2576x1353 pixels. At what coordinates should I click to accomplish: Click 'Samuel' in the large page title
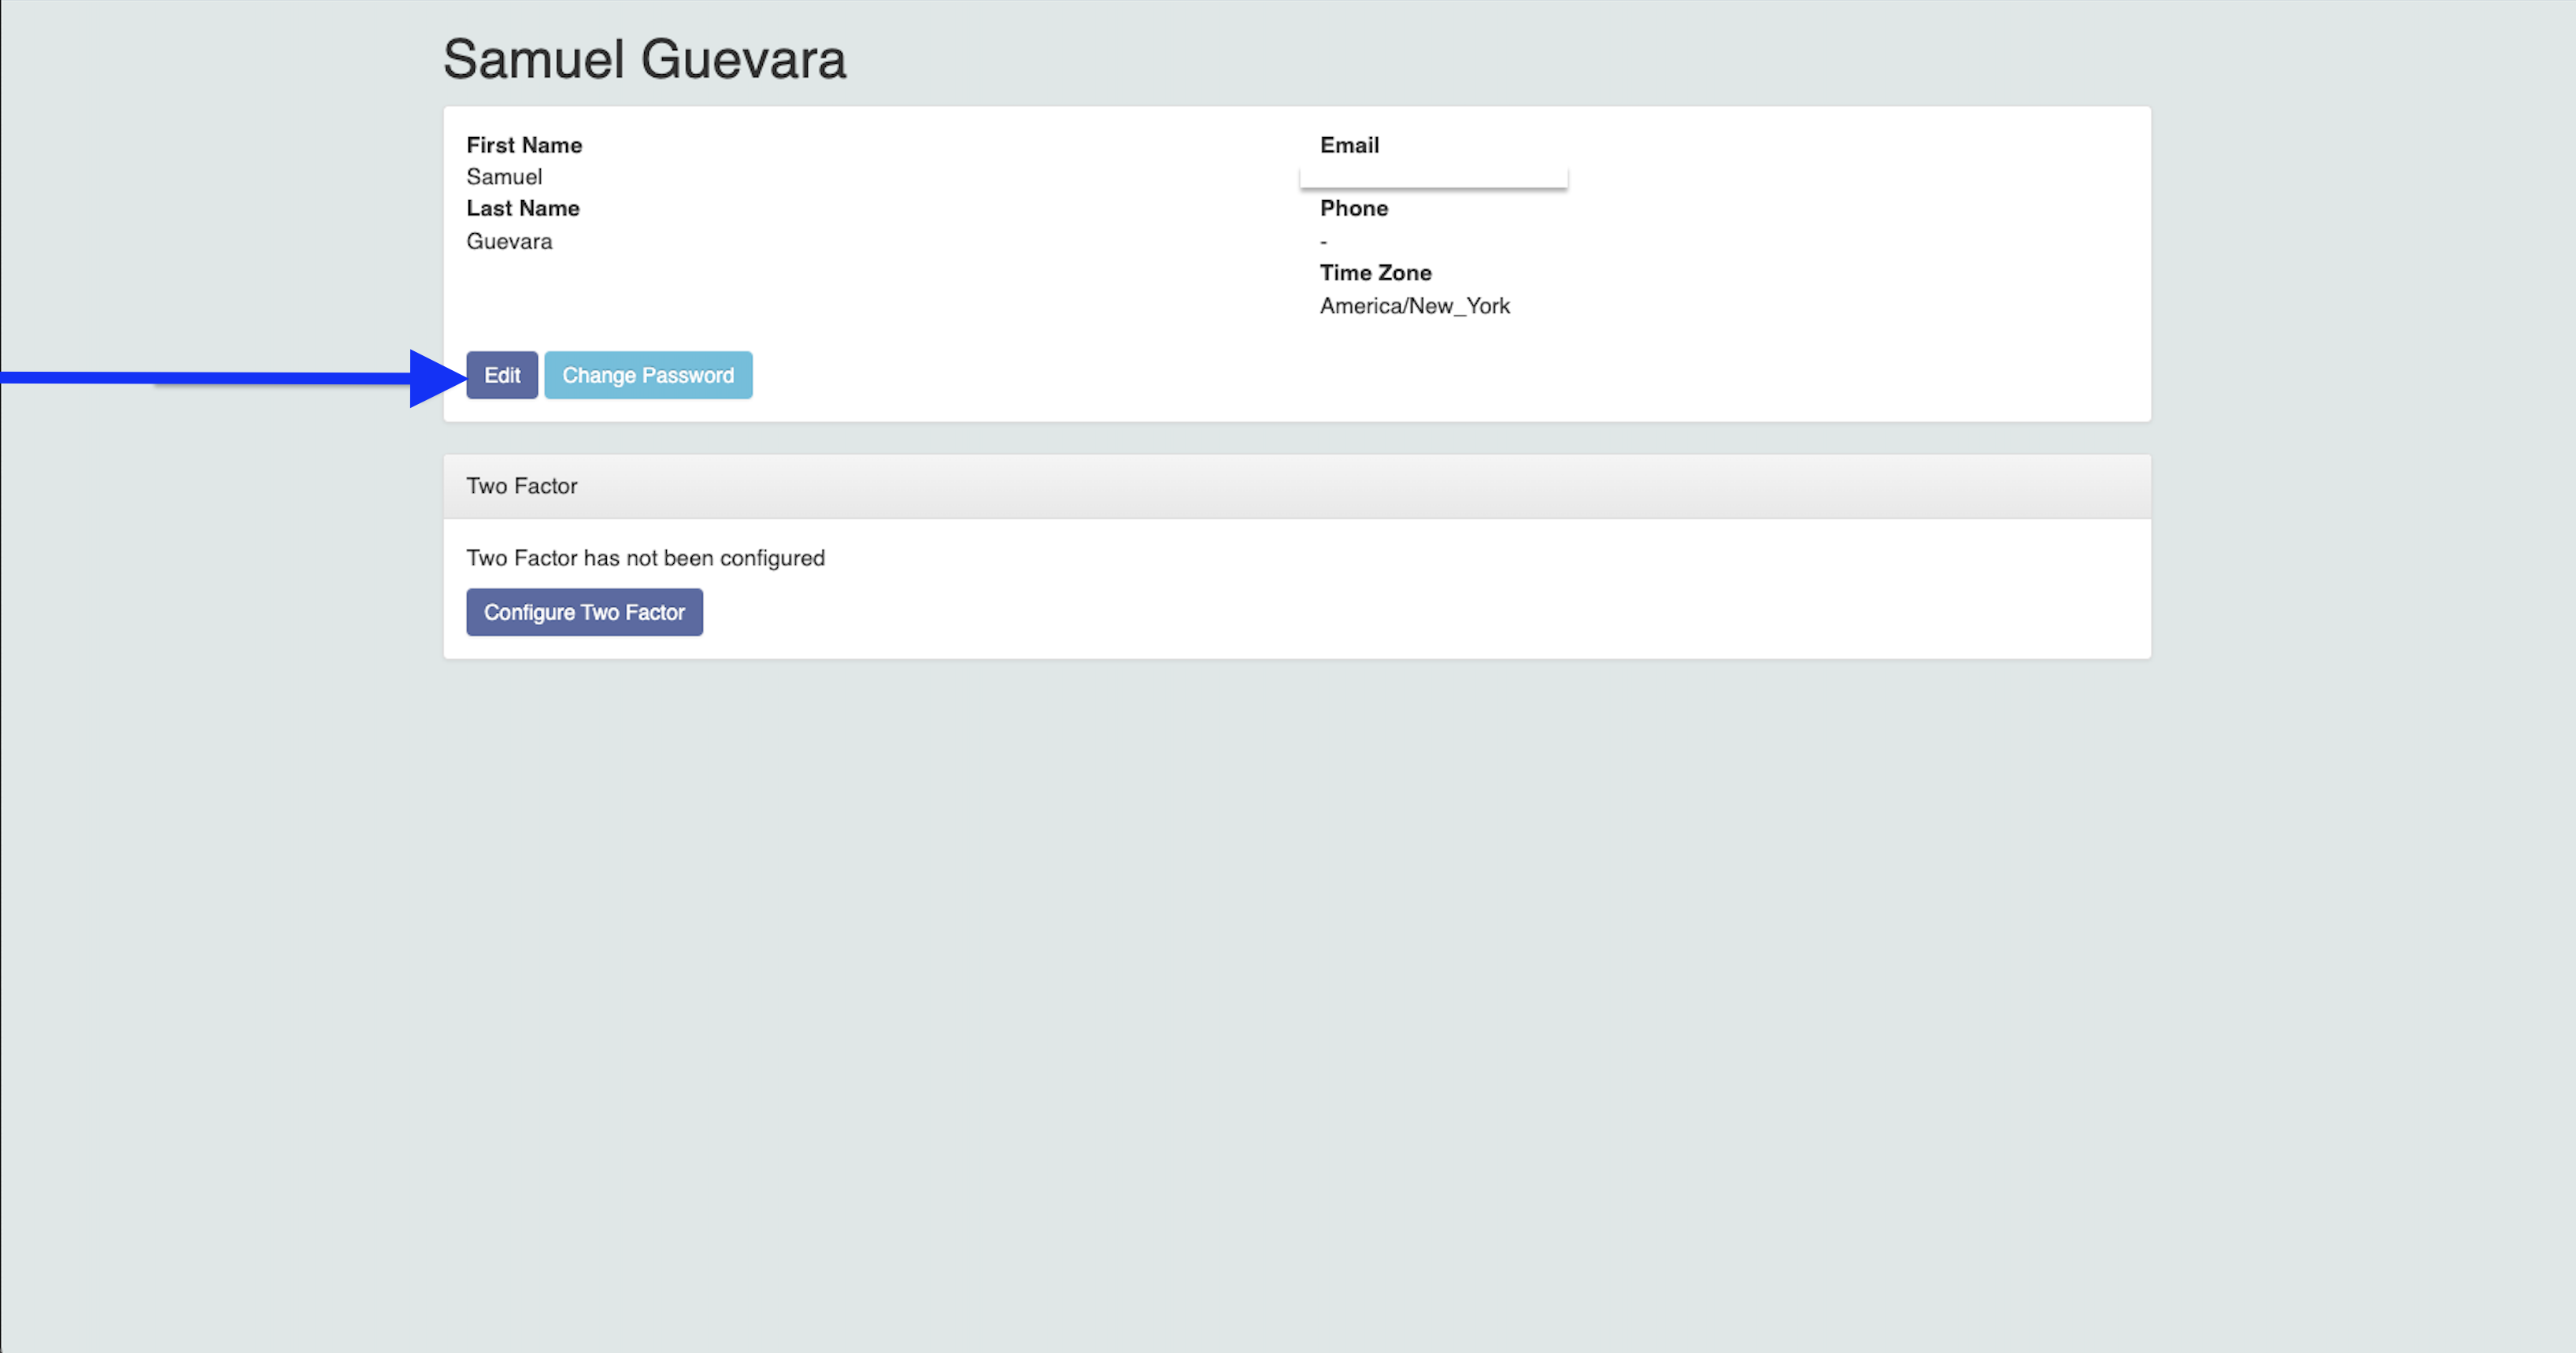pos(534,60)
